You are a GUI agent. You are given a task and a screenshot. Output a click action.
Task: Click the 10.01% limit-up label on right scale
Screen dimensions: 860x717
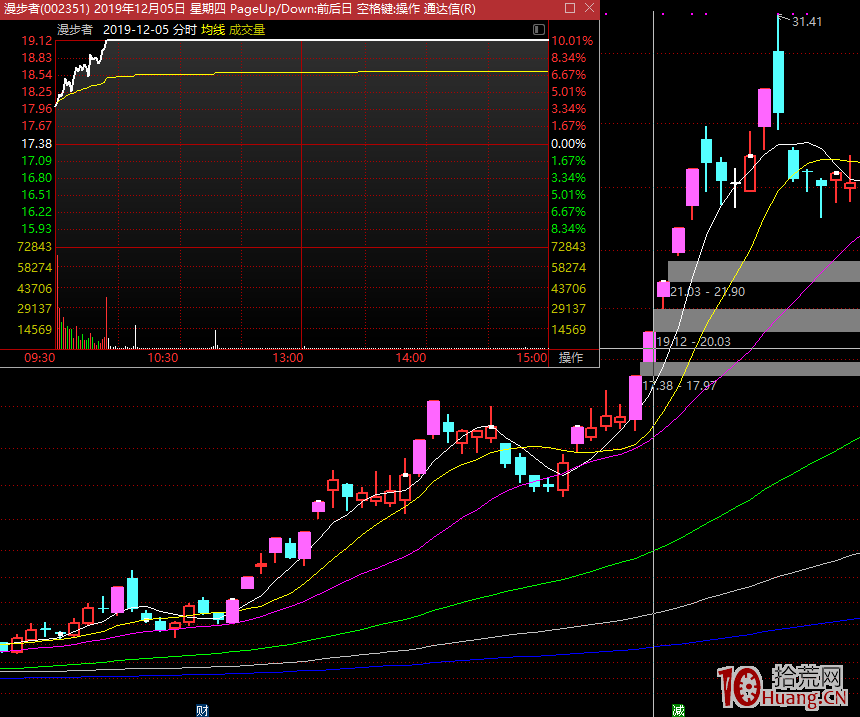[572, 41]
